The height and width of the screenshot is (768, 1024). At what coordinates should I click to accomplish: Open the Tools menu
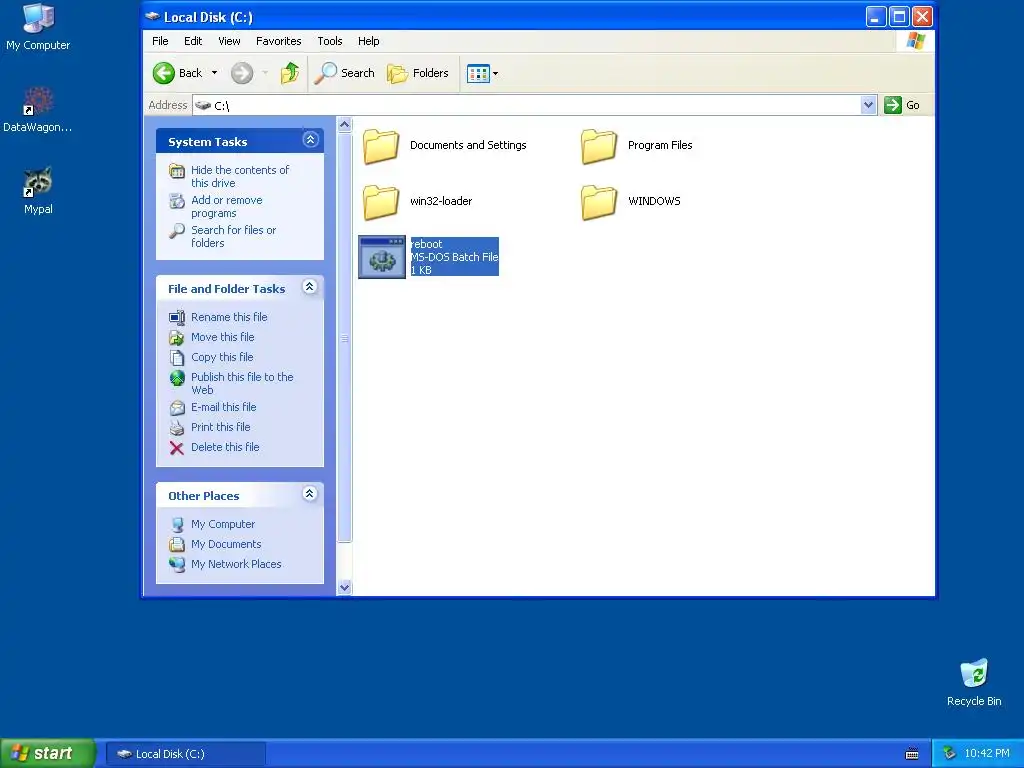pos(330,41)
